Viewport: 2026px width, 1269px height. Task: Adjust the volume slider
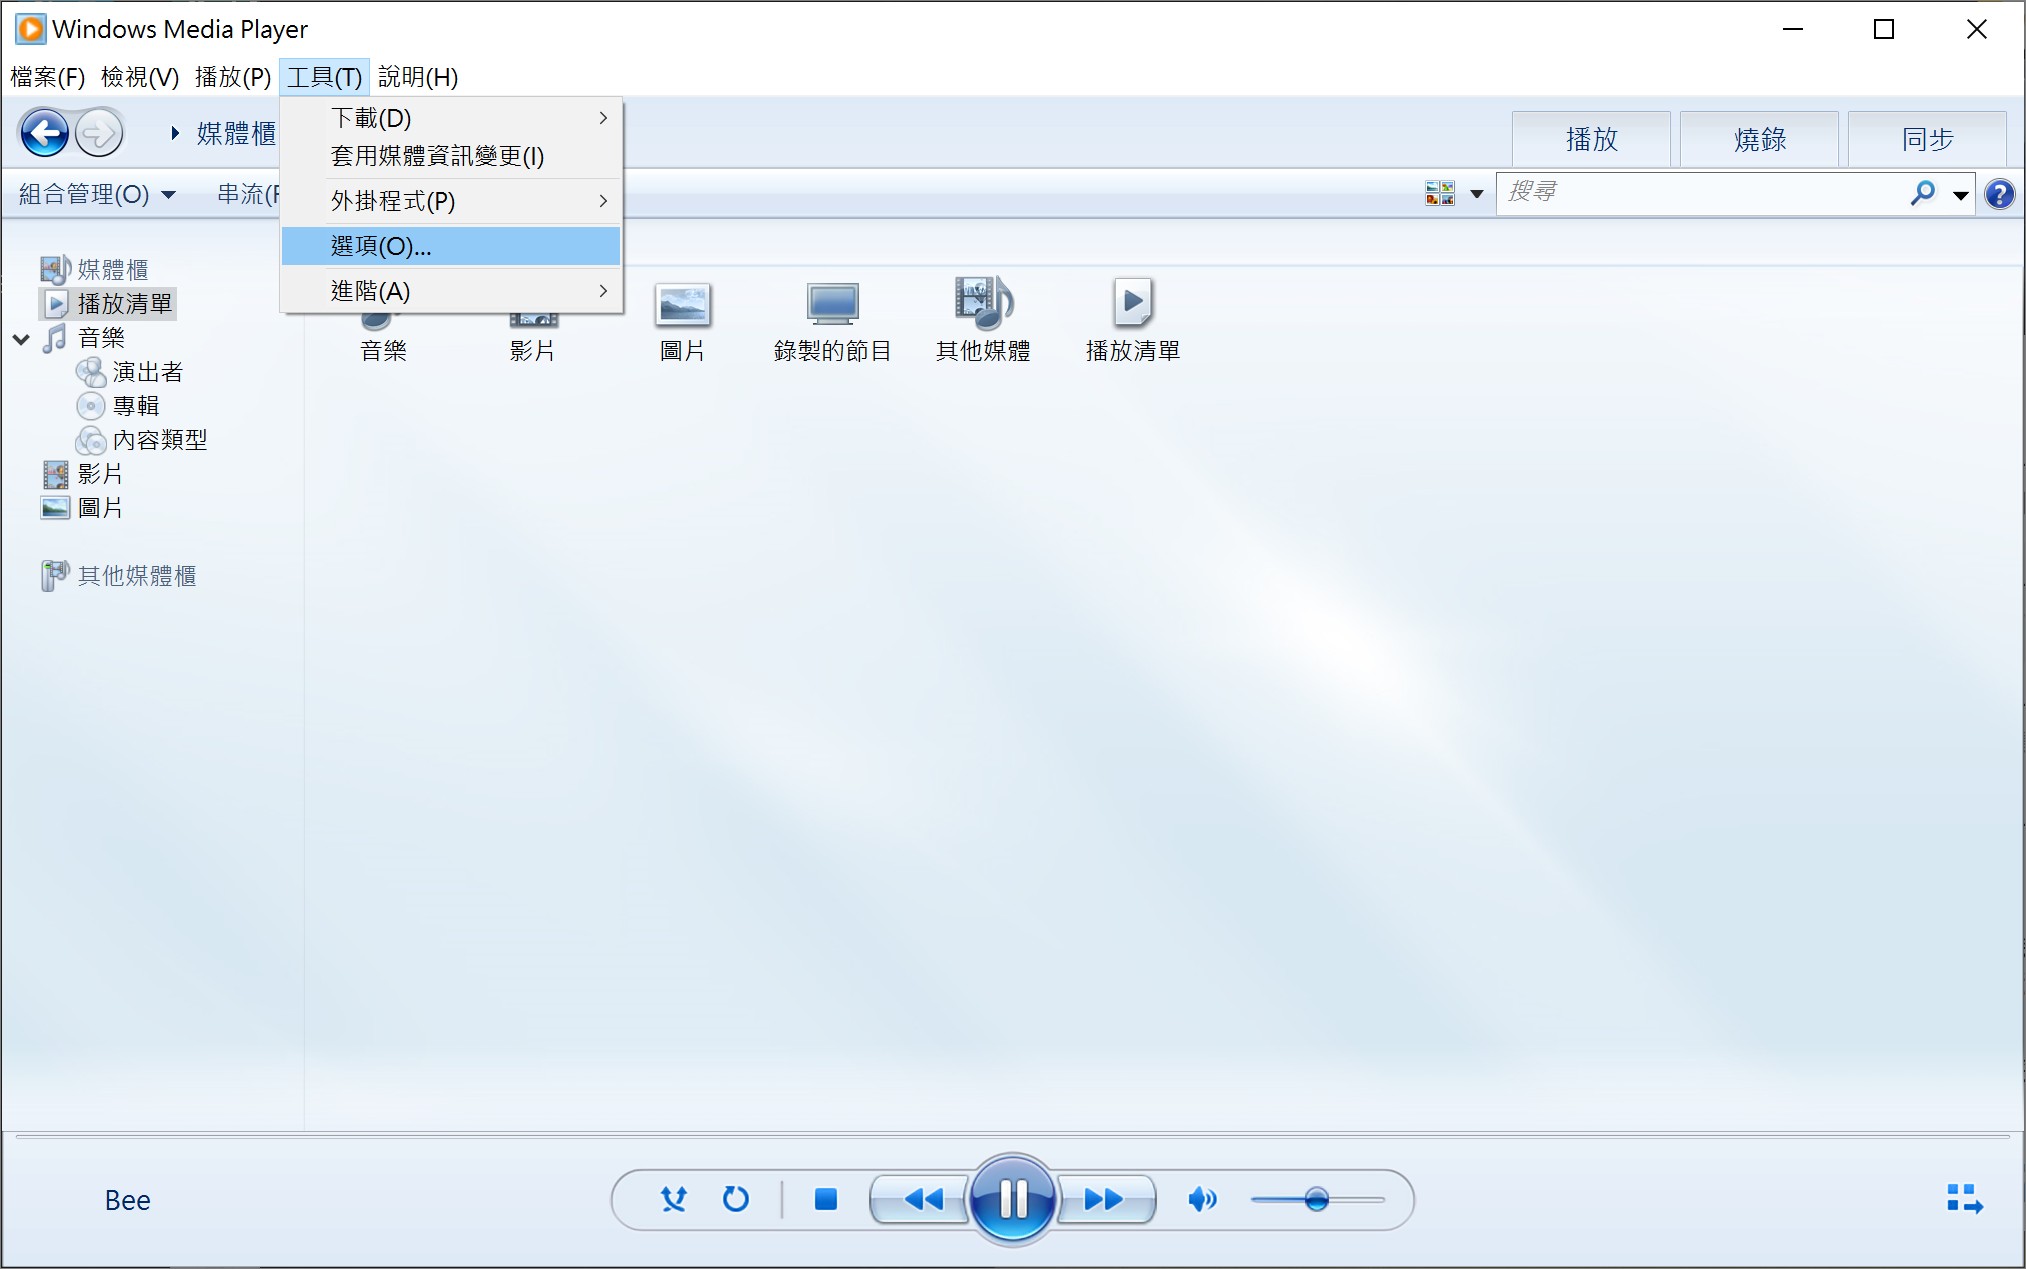1316,1199
